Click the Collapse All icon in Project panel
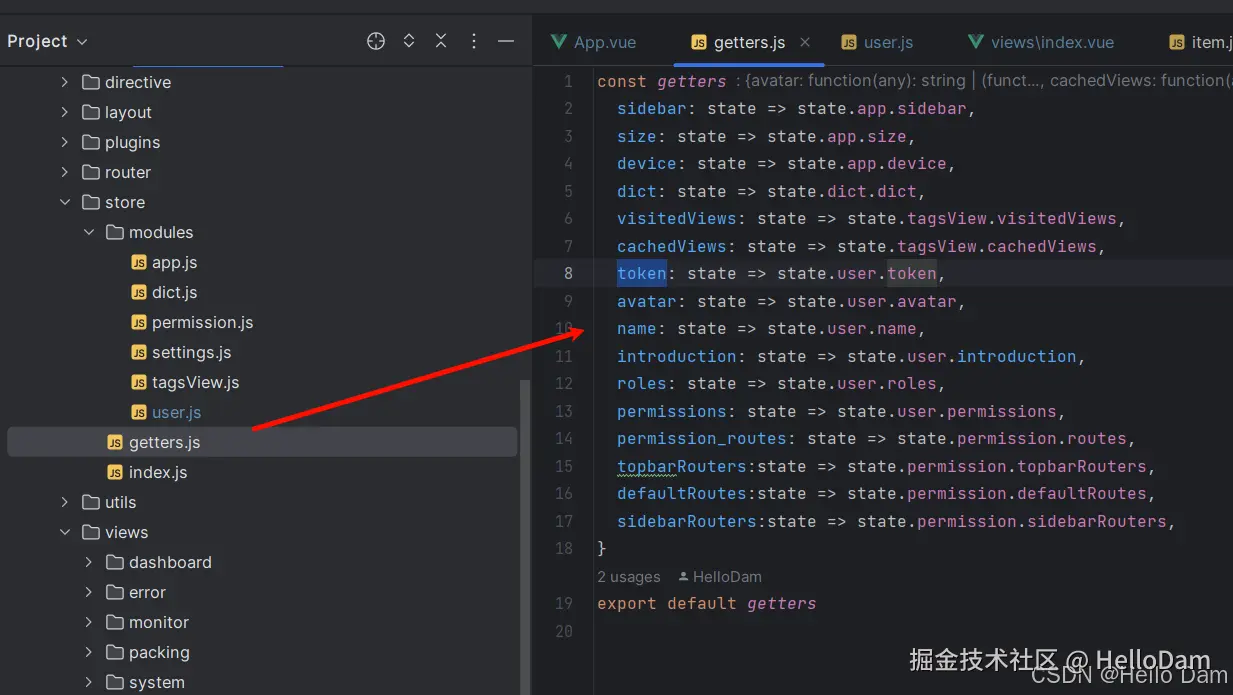 pos(441,41)
